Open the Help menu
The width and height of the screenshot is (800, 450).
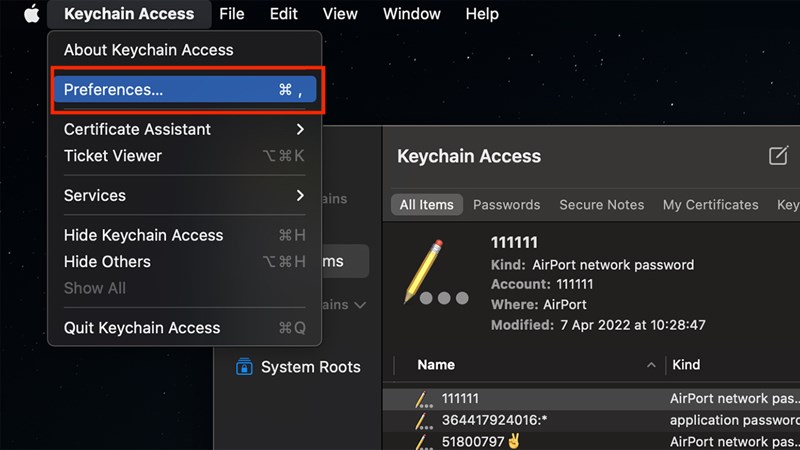(482, 14)
